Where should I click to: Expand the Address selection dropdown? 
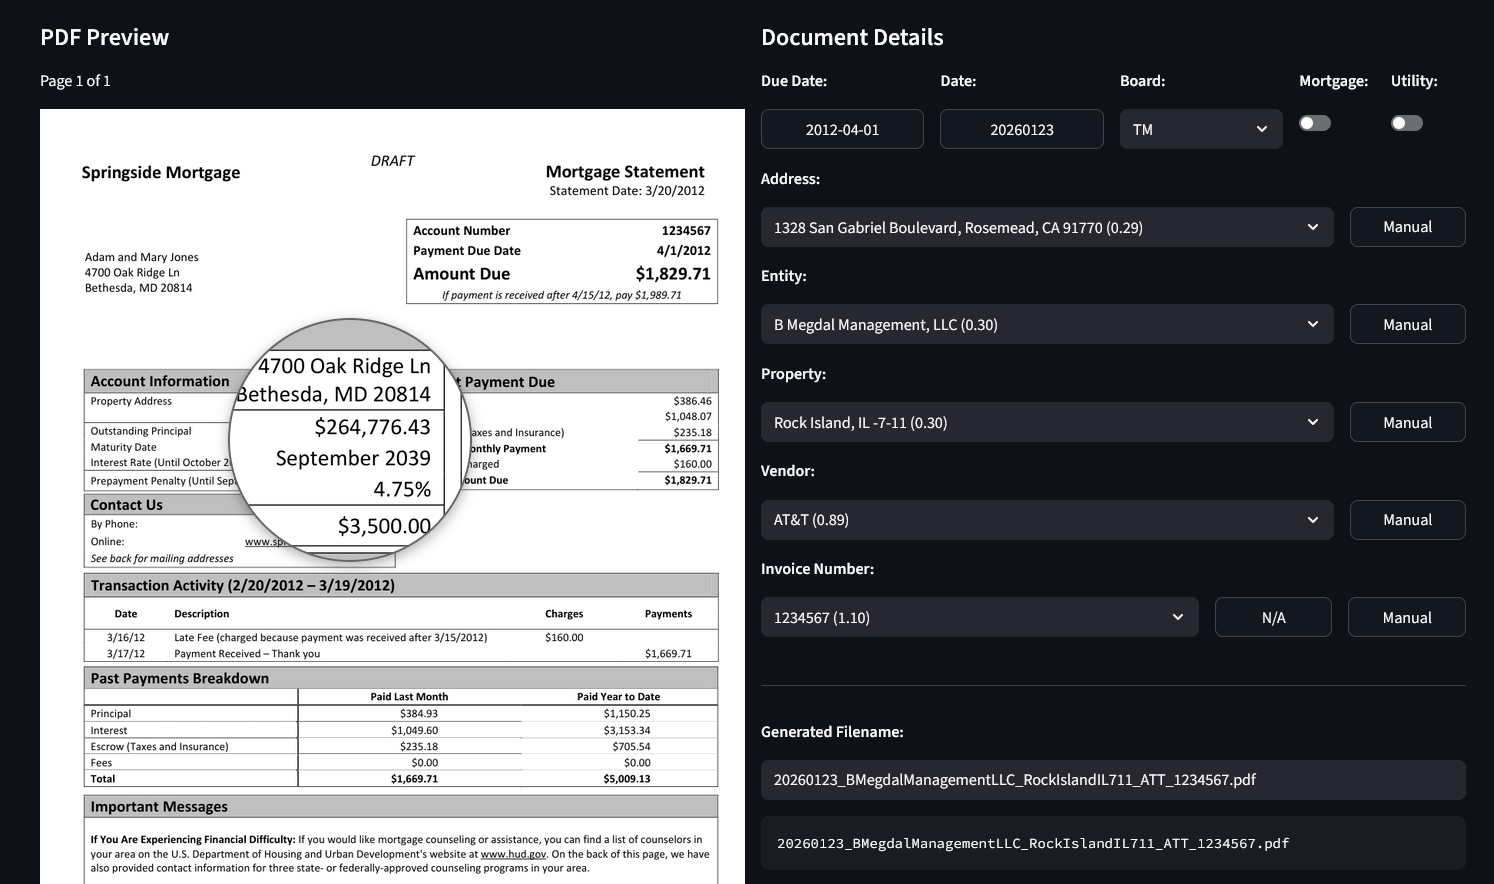1046,227
